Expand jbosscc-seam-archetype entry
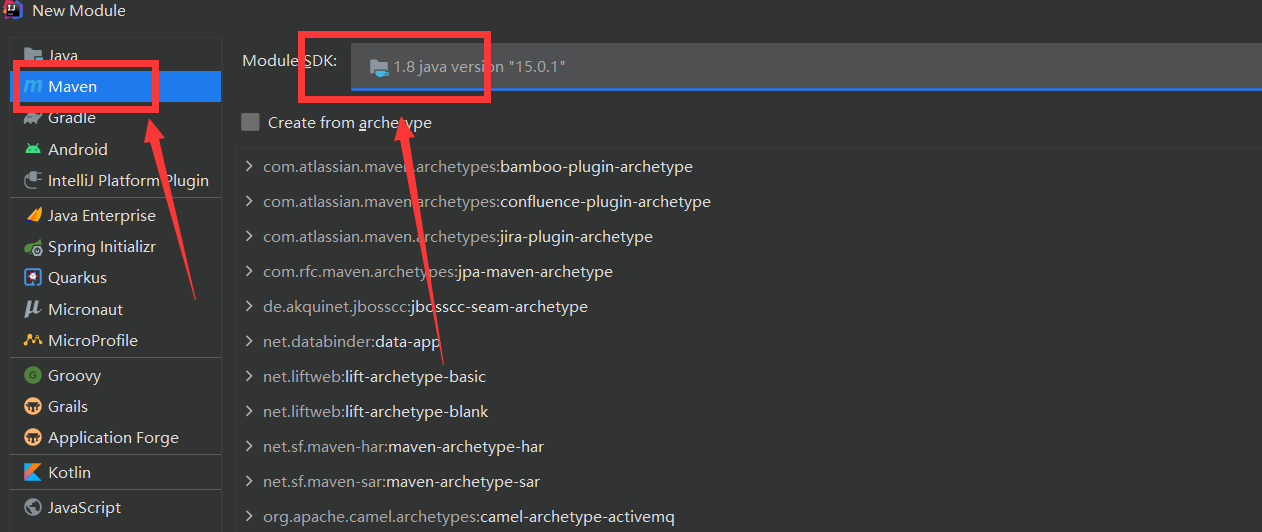1262x532 pixels. coord(249,306)
